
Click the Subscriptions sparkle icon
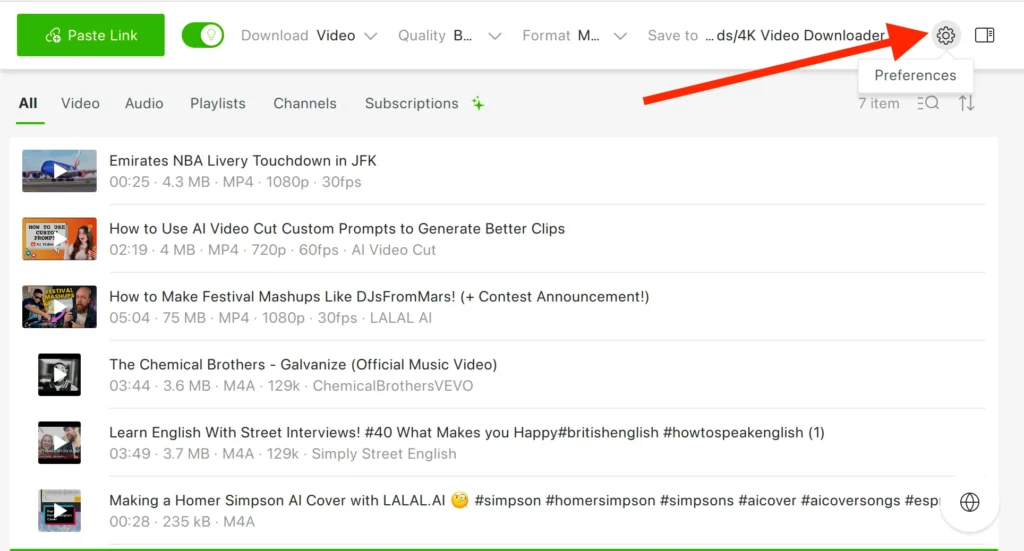click(478, 103)
